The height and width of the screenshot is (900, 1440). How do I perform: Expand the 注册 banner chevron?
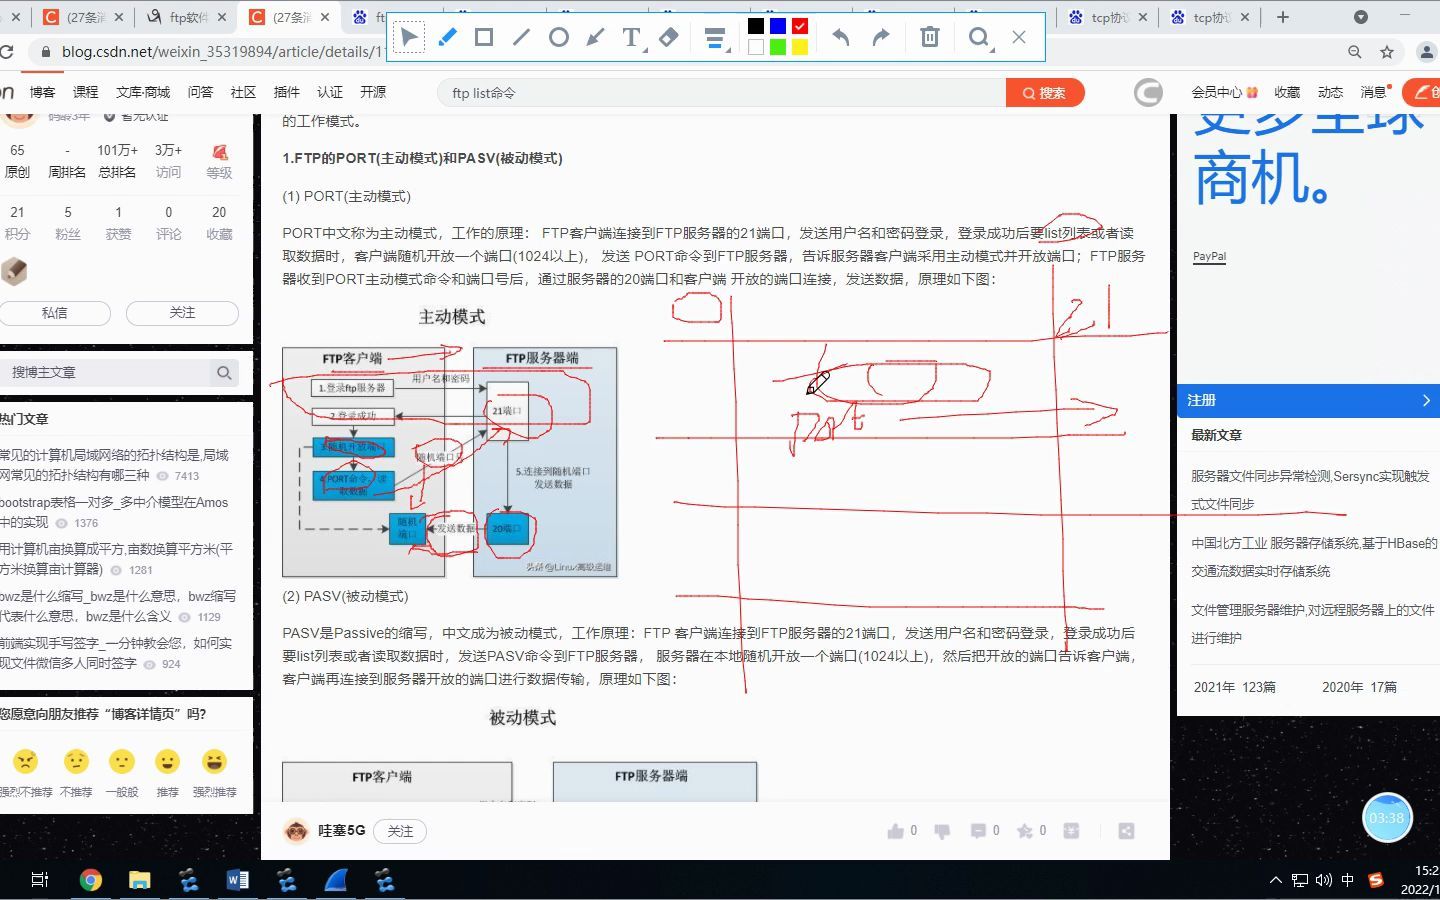tap(1426, 400)
